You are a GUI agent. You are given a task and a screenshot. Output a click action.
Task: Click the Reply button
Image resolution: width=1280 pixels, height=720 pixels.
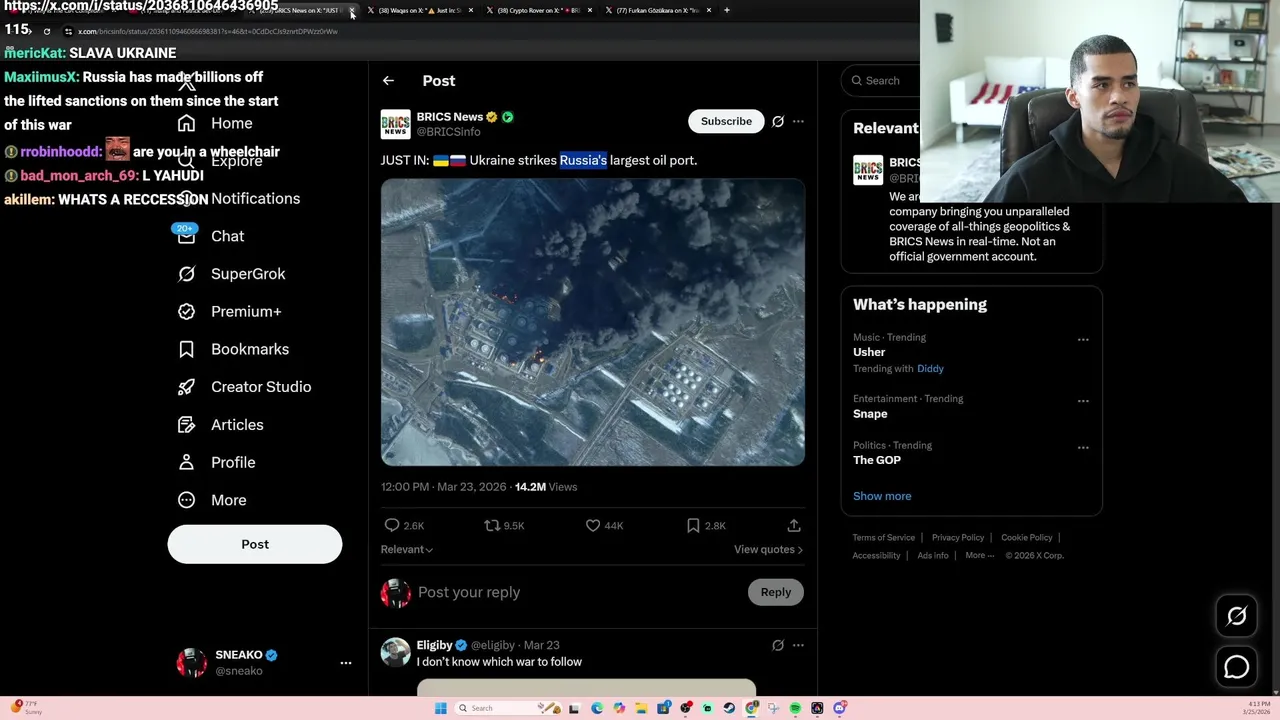coord(775,592)
